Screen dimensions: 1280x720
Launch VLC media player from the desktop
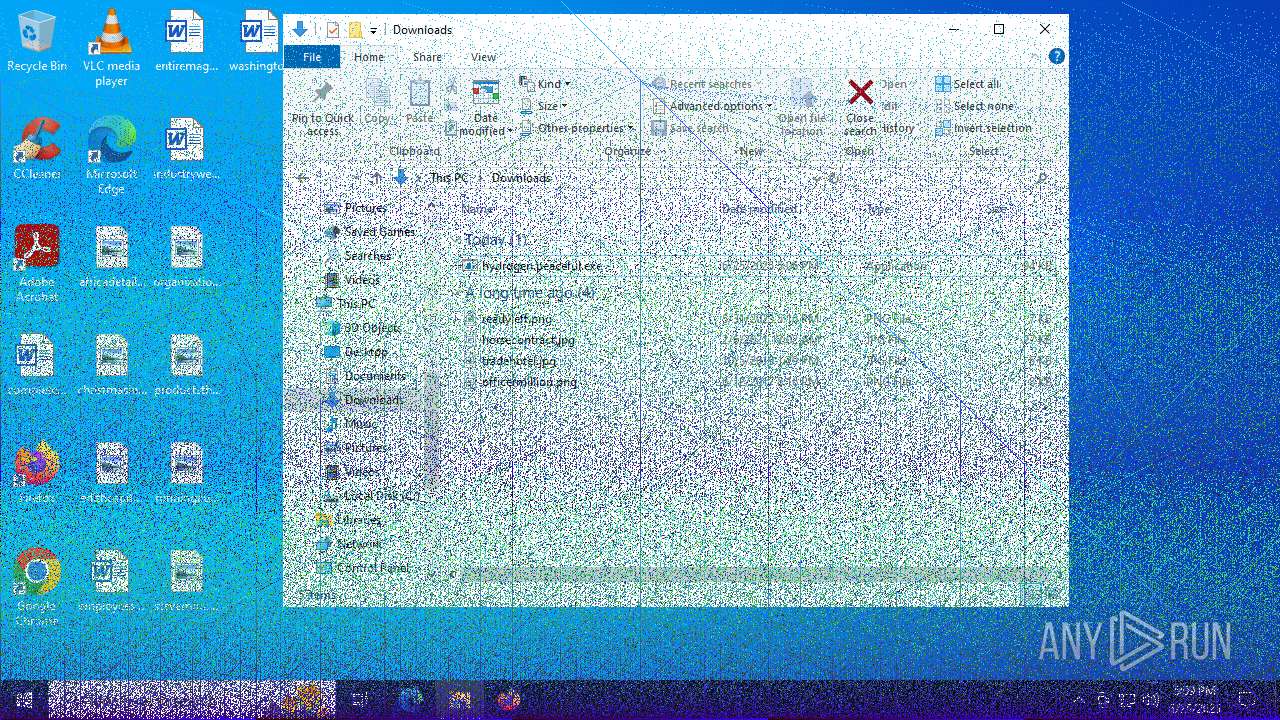coord(111,47)
